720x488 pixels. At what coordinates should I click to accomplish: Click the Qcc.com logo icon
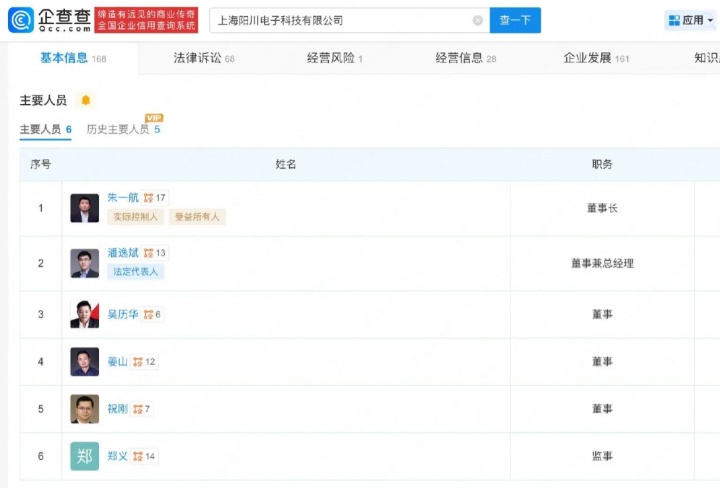21,20
